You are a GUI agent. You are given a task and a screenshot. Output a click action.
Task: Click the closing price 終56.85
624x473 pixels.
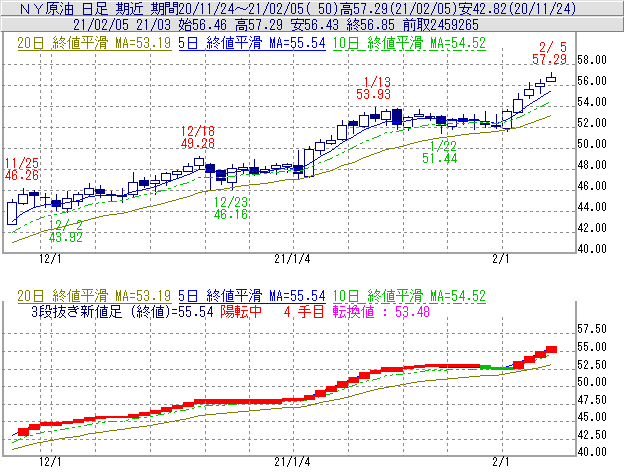pyautogui.click(x=371, y=25)
